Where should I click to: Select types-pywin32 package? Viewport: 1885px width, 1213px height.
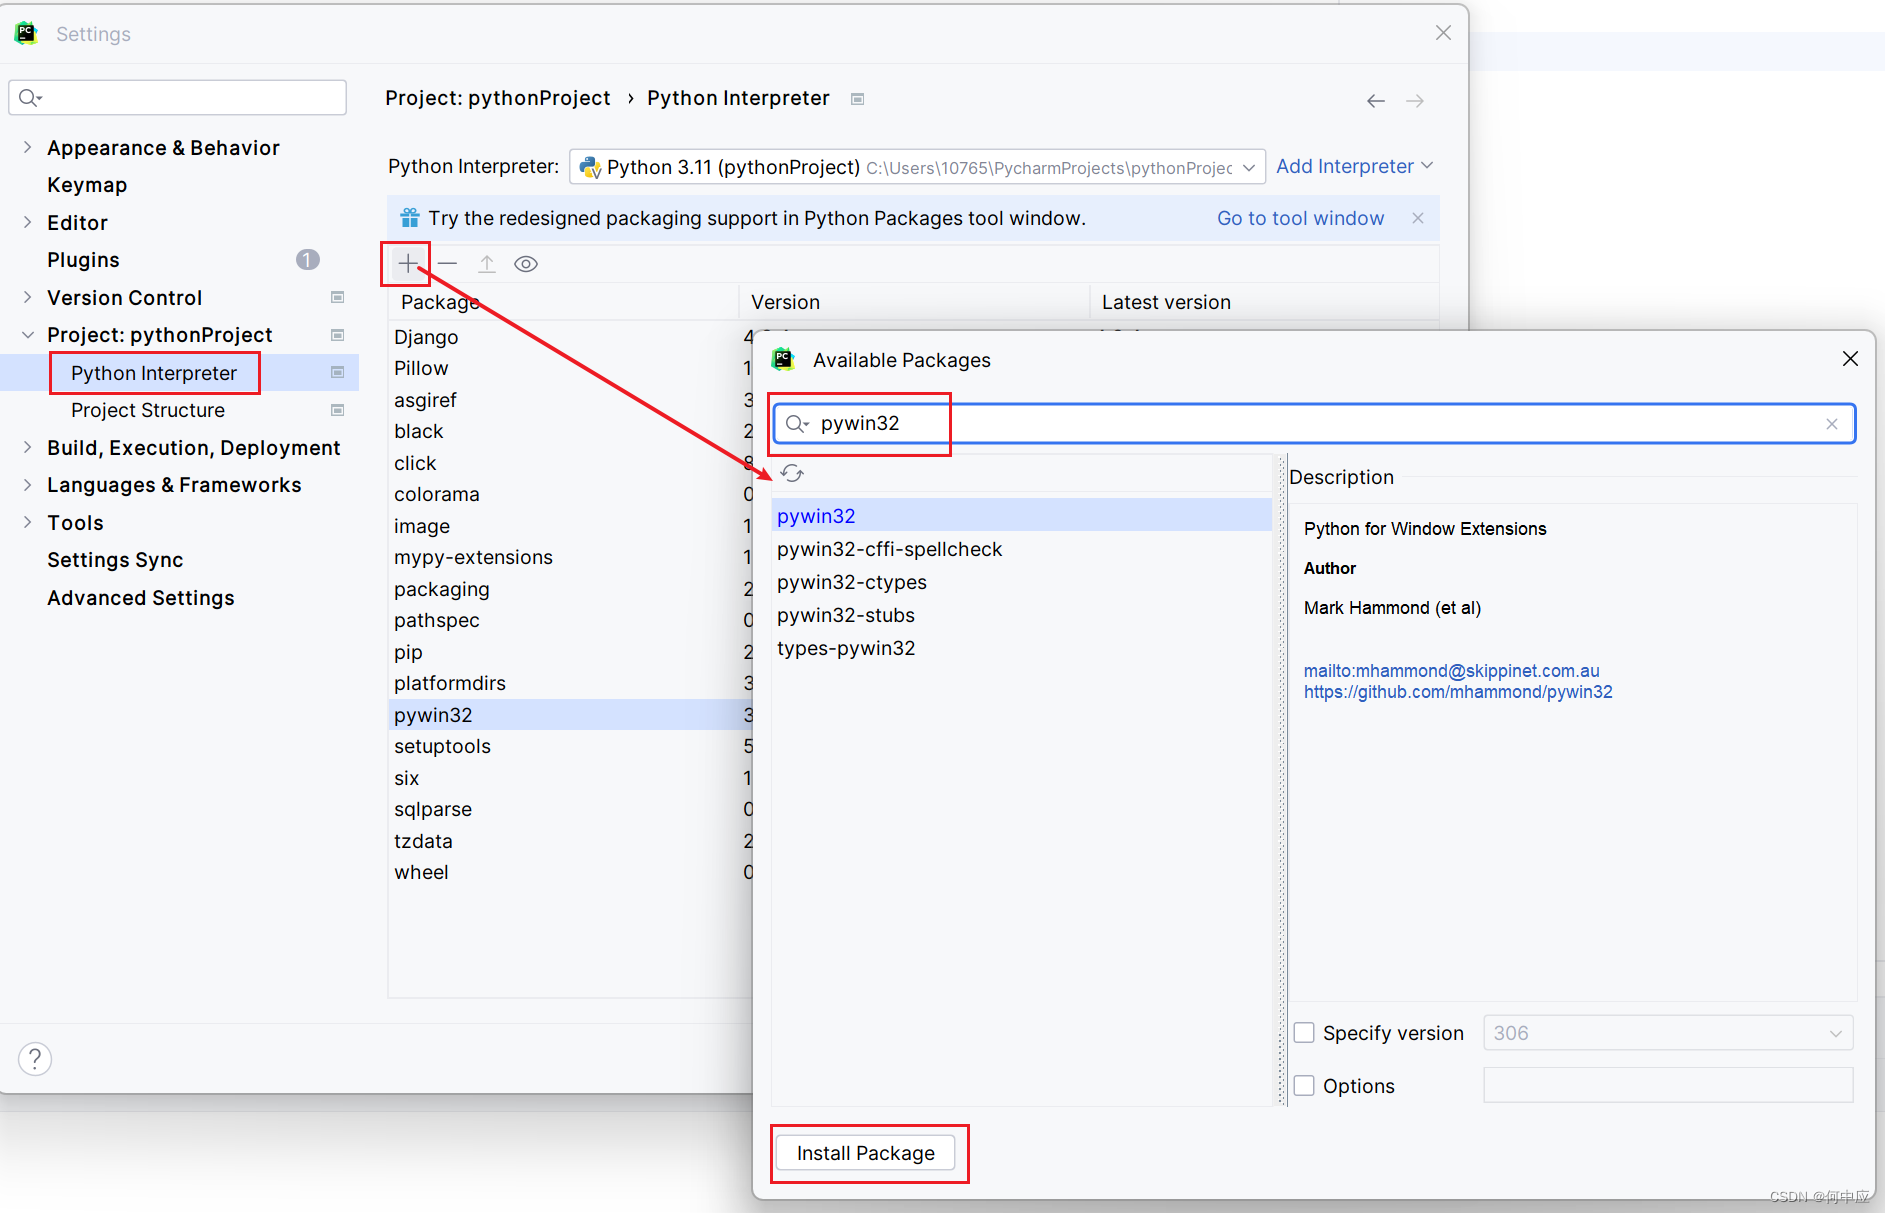tap(1021, 648)
